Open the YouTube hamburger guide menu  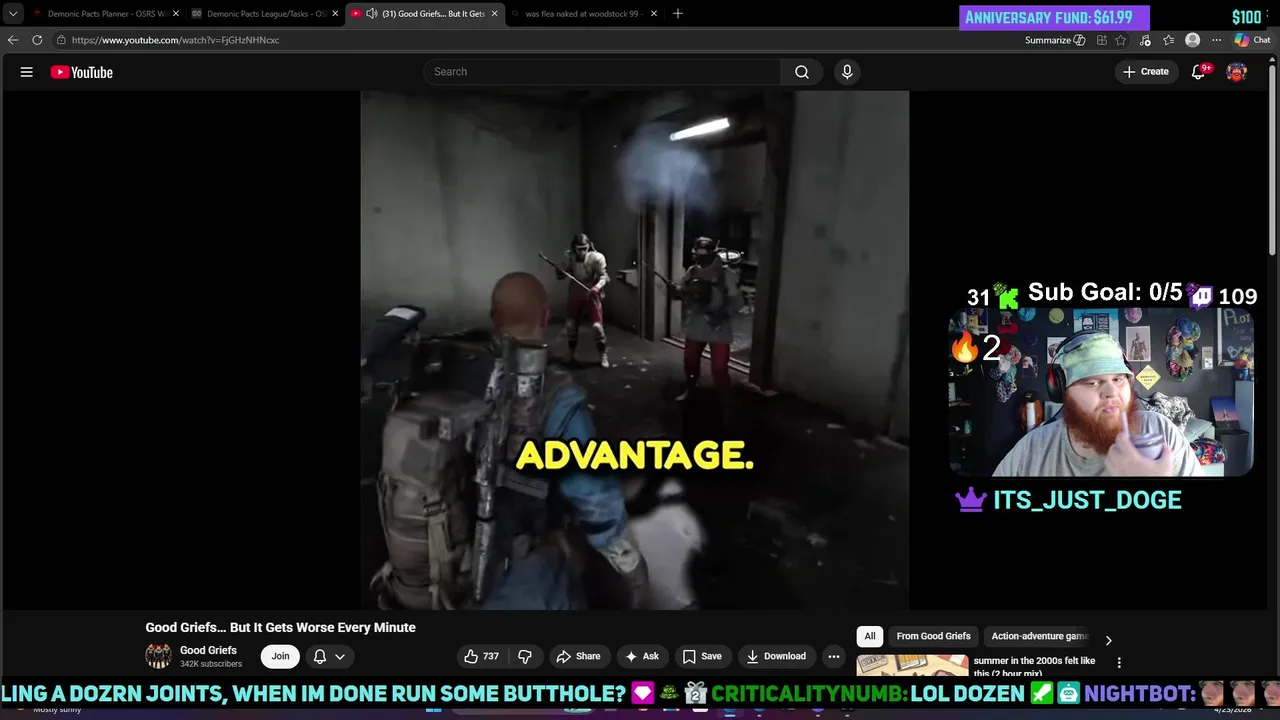27,72
